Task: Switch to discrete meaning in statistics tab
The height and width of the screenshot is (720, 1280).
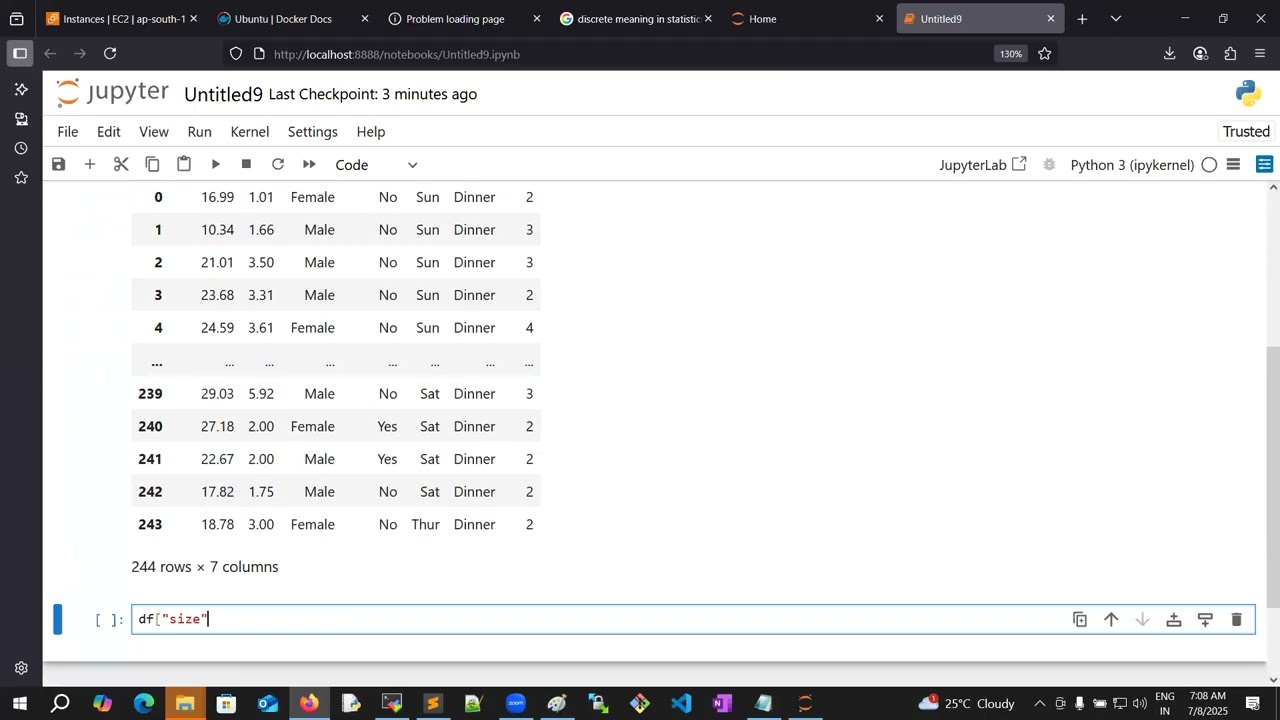Action: point(637,19)
